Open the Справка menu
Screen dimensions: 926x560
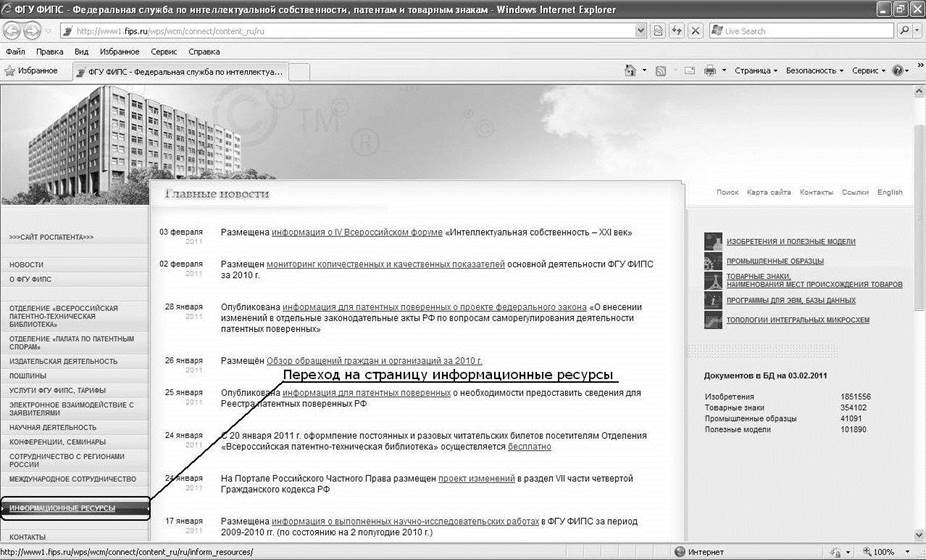pos(204,52)
